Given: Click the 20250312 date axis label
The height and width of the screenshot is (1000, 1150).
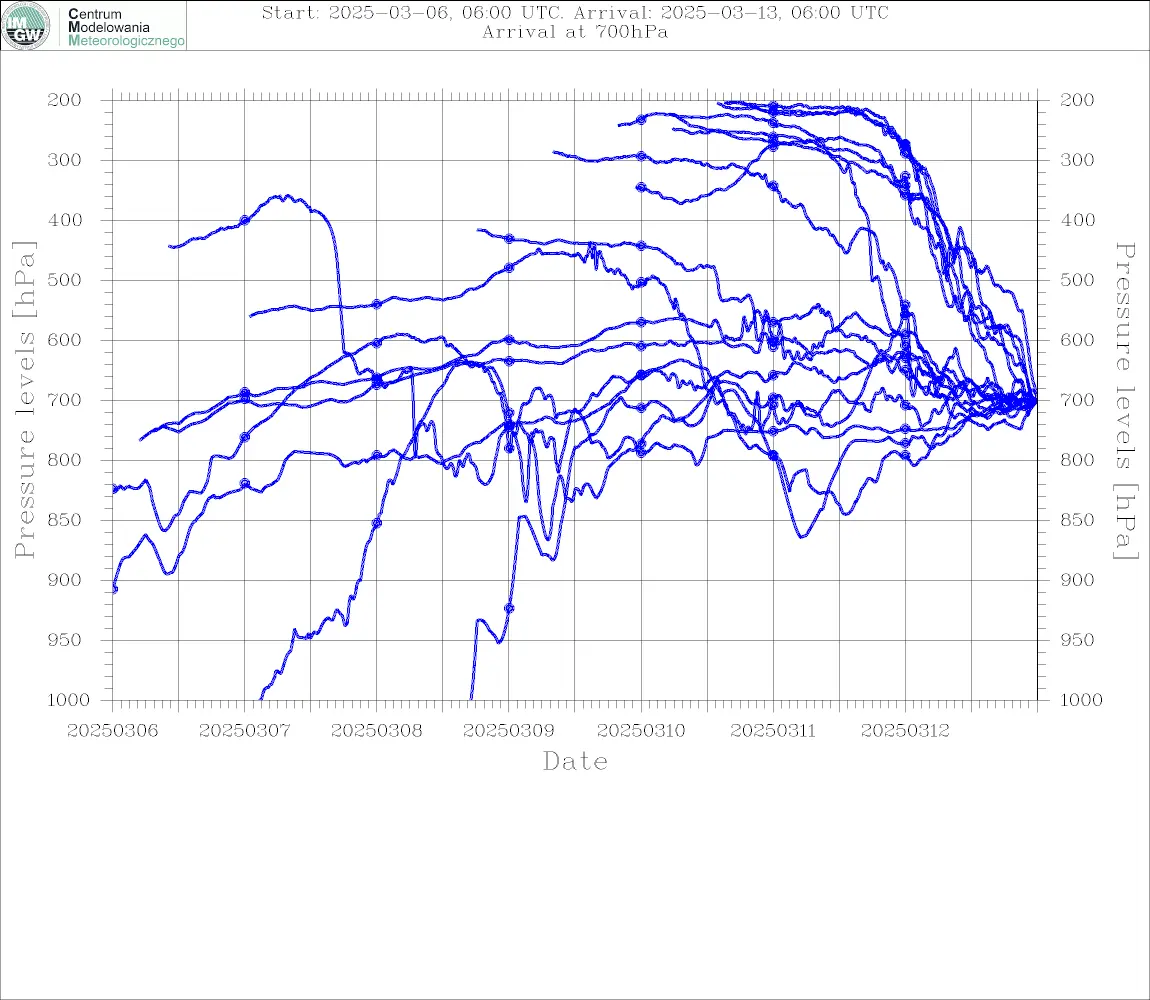Looking at the screenshot, I should click(x=905, y=731).
